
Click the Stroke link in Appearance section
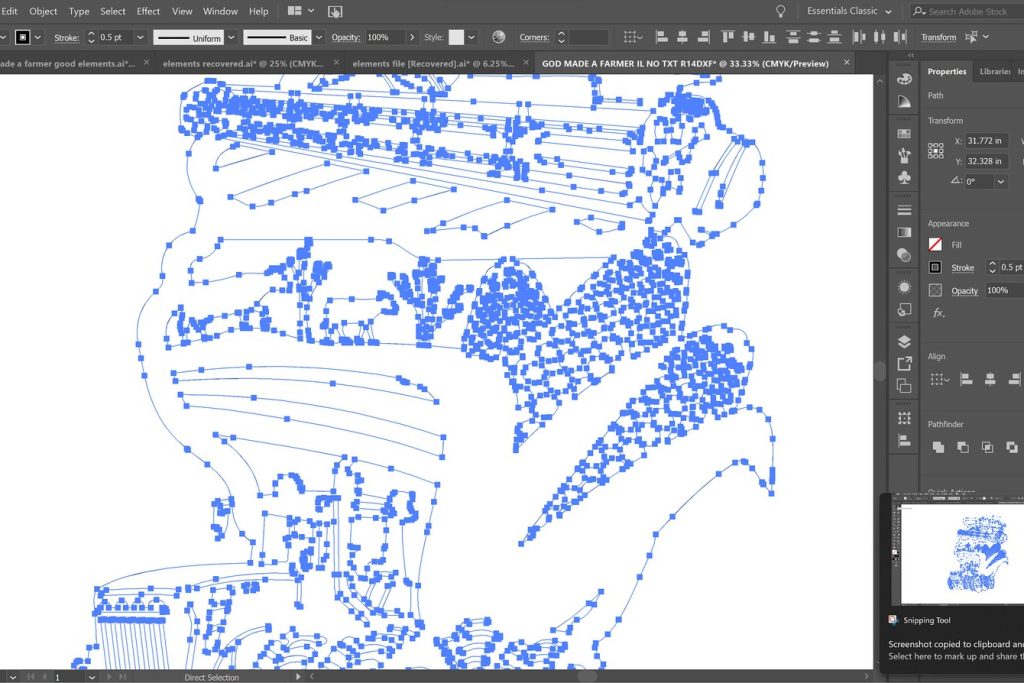tap(962, 268)
